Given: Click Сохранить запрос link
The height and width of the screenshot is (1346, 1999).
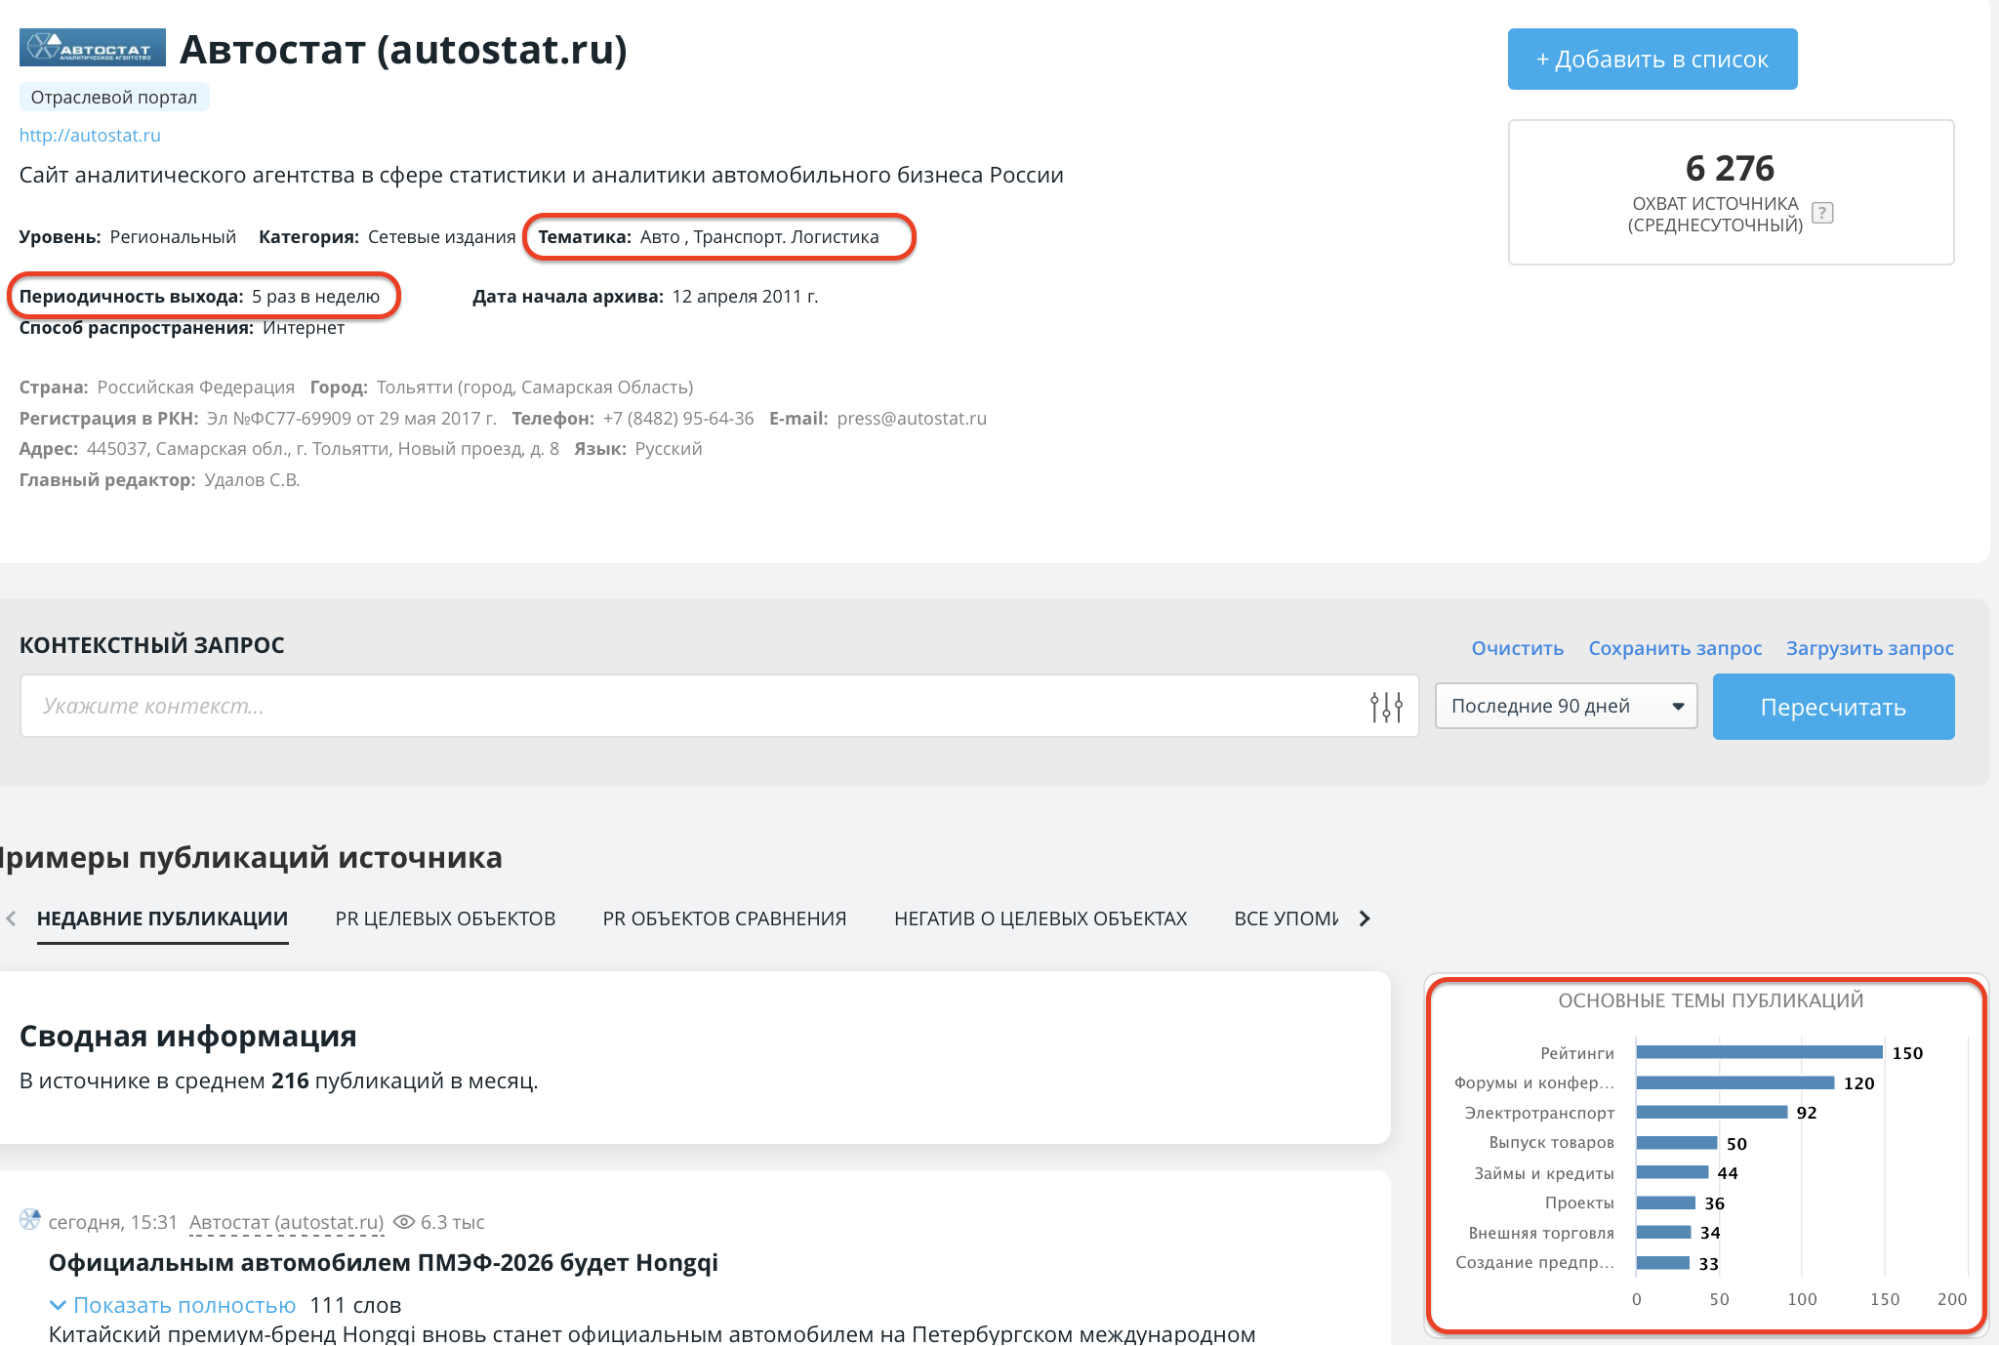Looking at the screenshot, I should [1675, 648].
